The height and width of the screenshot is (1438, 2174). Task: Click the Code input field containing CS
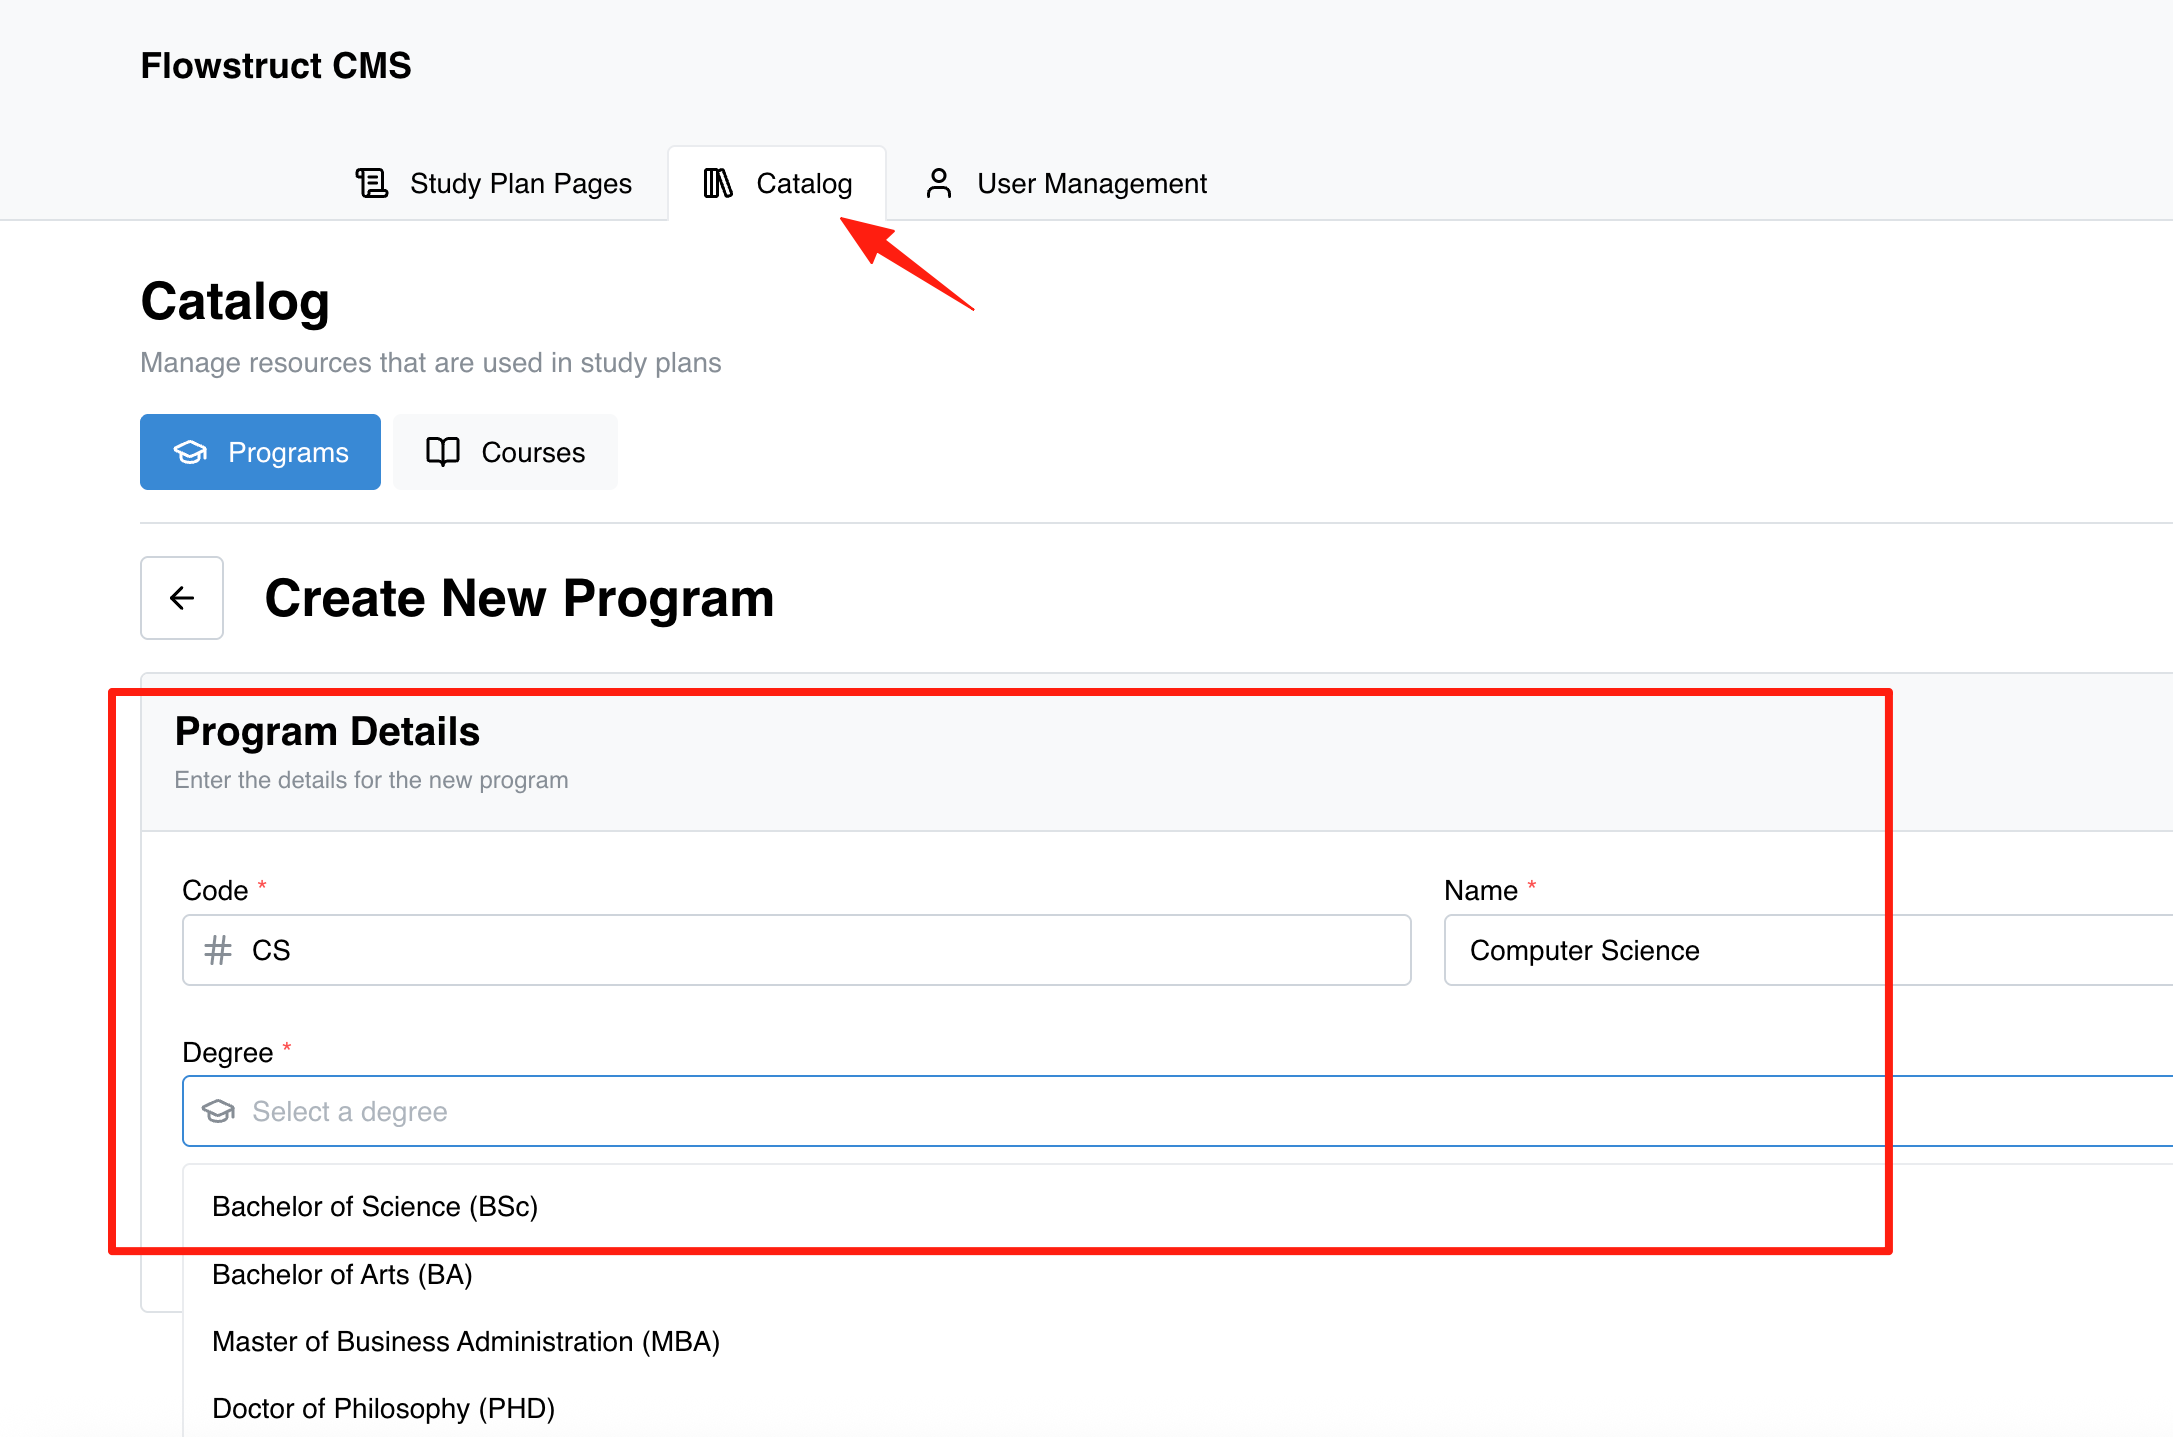[797, 950]
